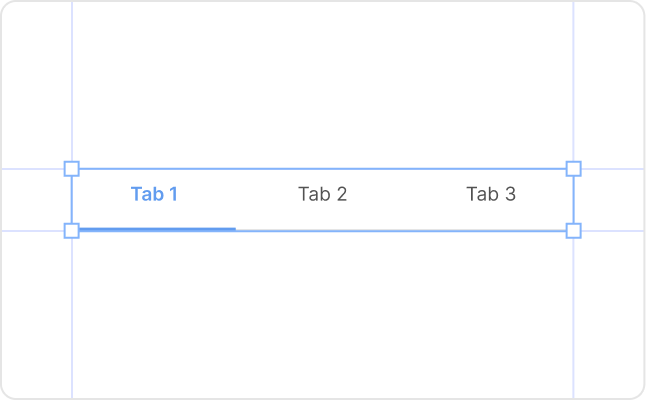Click the empty gap between Tab 2 and Tab 3
The image size is (646, 400).
[407, 194]
